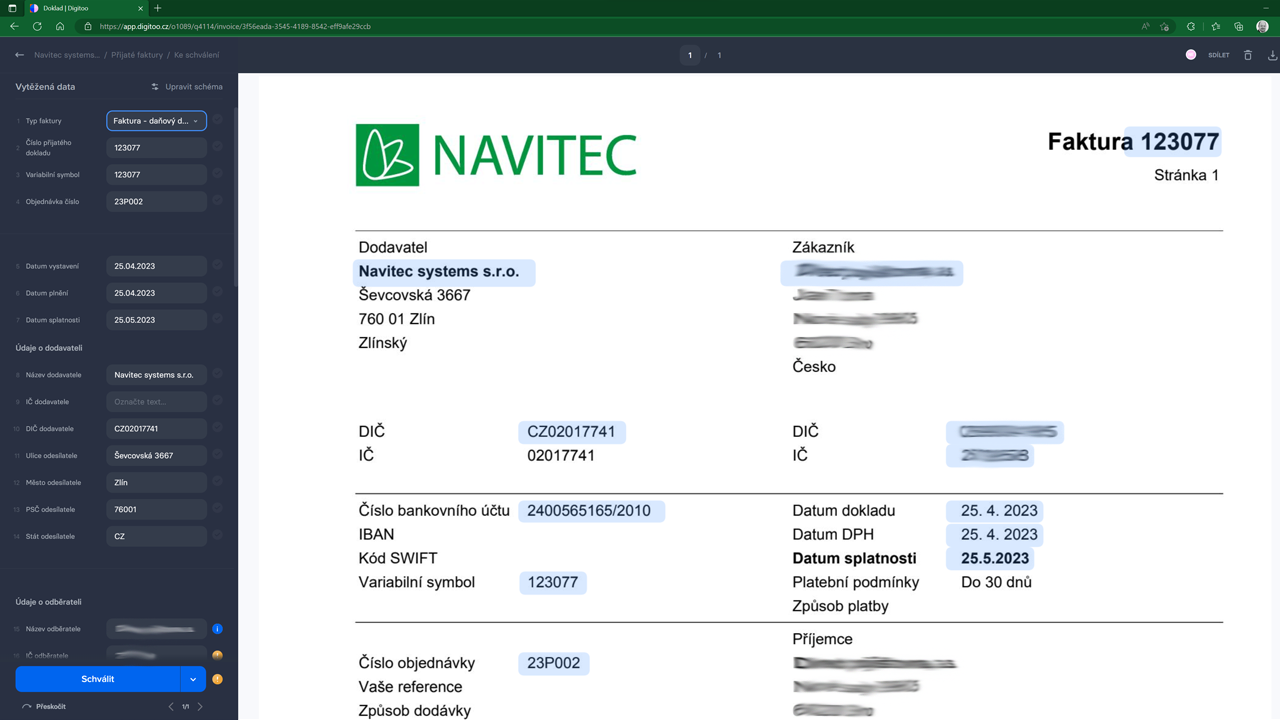Click the page number field showing 1

click(690, 55)
